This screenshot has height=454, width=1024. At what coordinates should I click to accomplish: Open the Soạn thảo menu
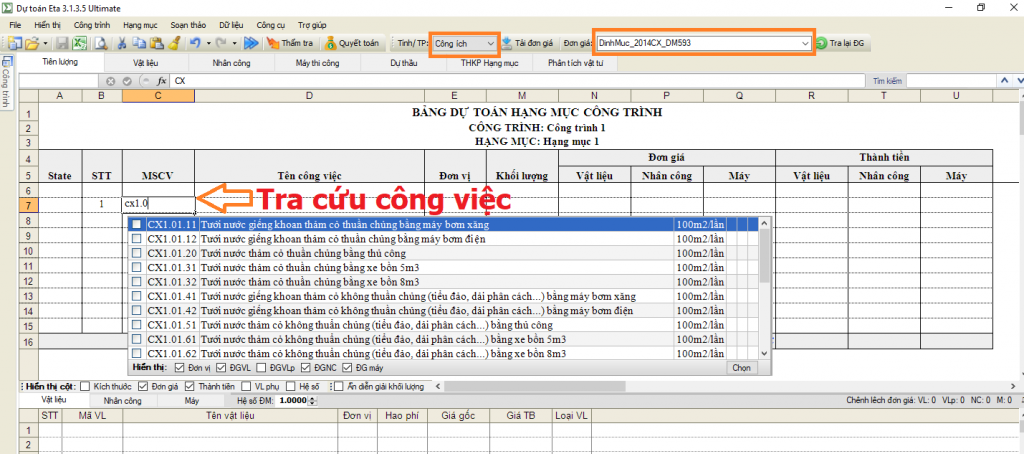[x=188, y=25]
